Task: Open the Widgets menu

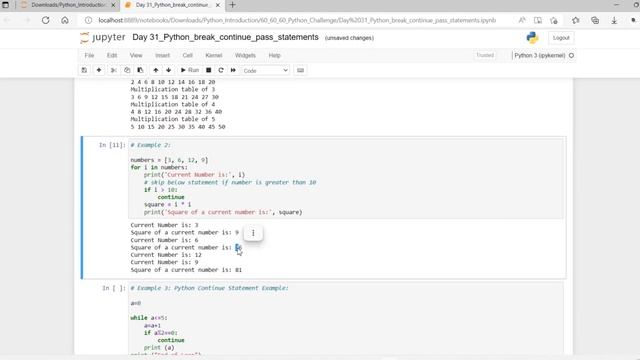Action: 245,55
